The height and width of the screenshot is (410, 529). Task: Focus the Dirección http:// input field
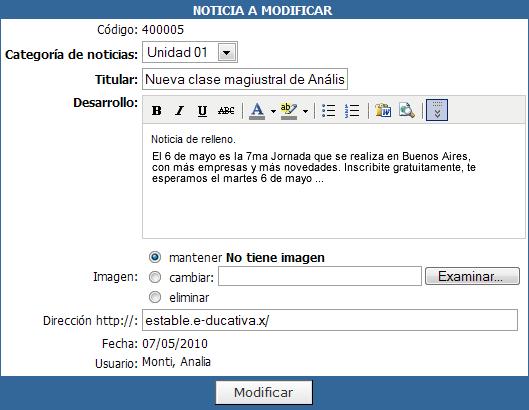click(330, 320)
